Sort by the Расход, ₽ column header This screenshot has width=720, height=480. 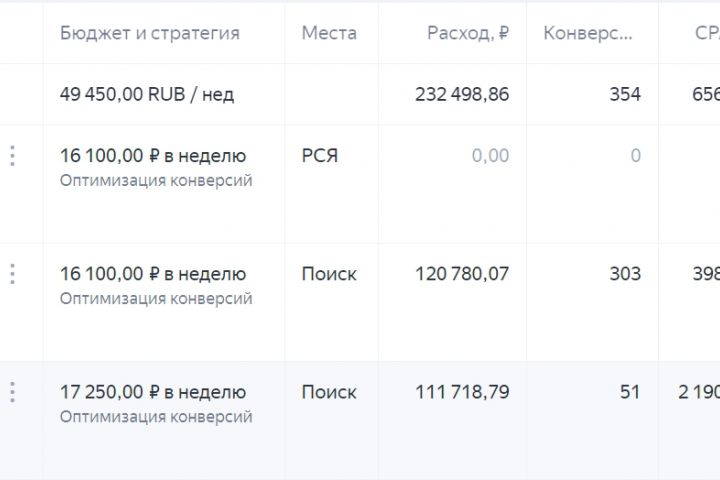[x=467, y=33]
